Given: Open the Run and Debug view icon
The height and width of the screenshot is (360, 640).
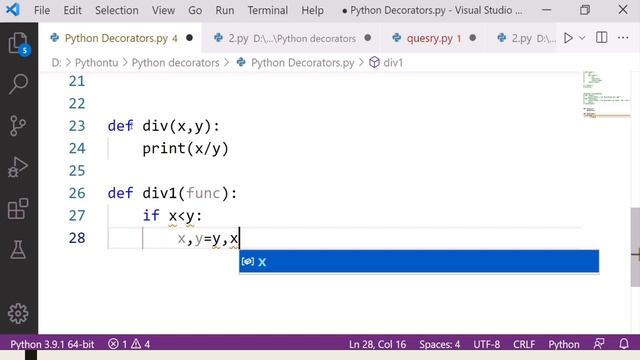Looking at the screenshot, I should (x=18, y=167).
